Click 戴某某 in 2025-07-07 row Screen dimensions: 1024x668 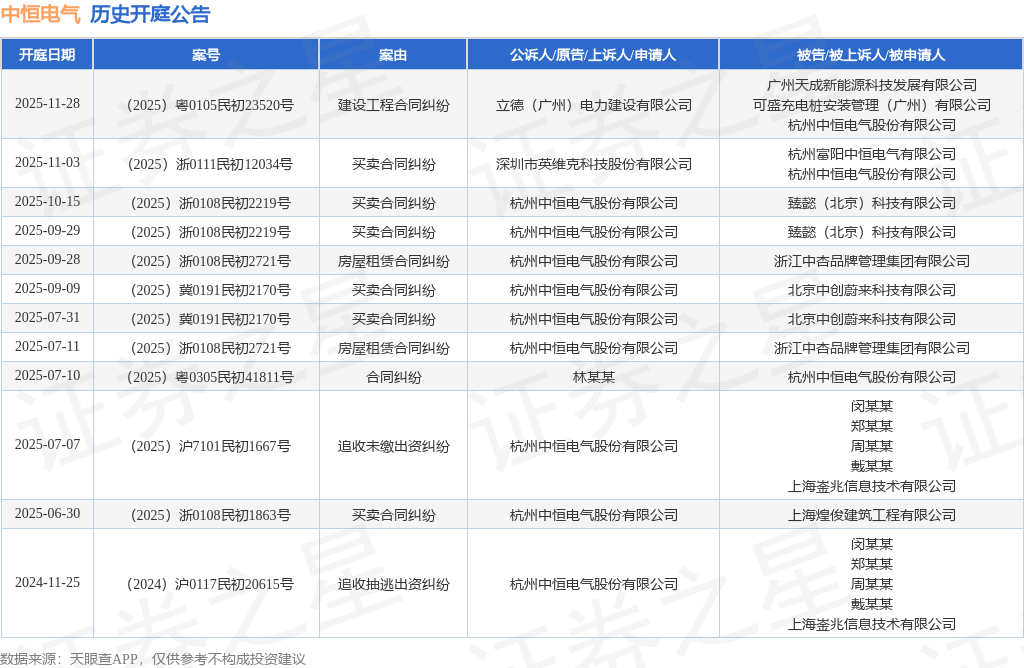tap(871, 466)
